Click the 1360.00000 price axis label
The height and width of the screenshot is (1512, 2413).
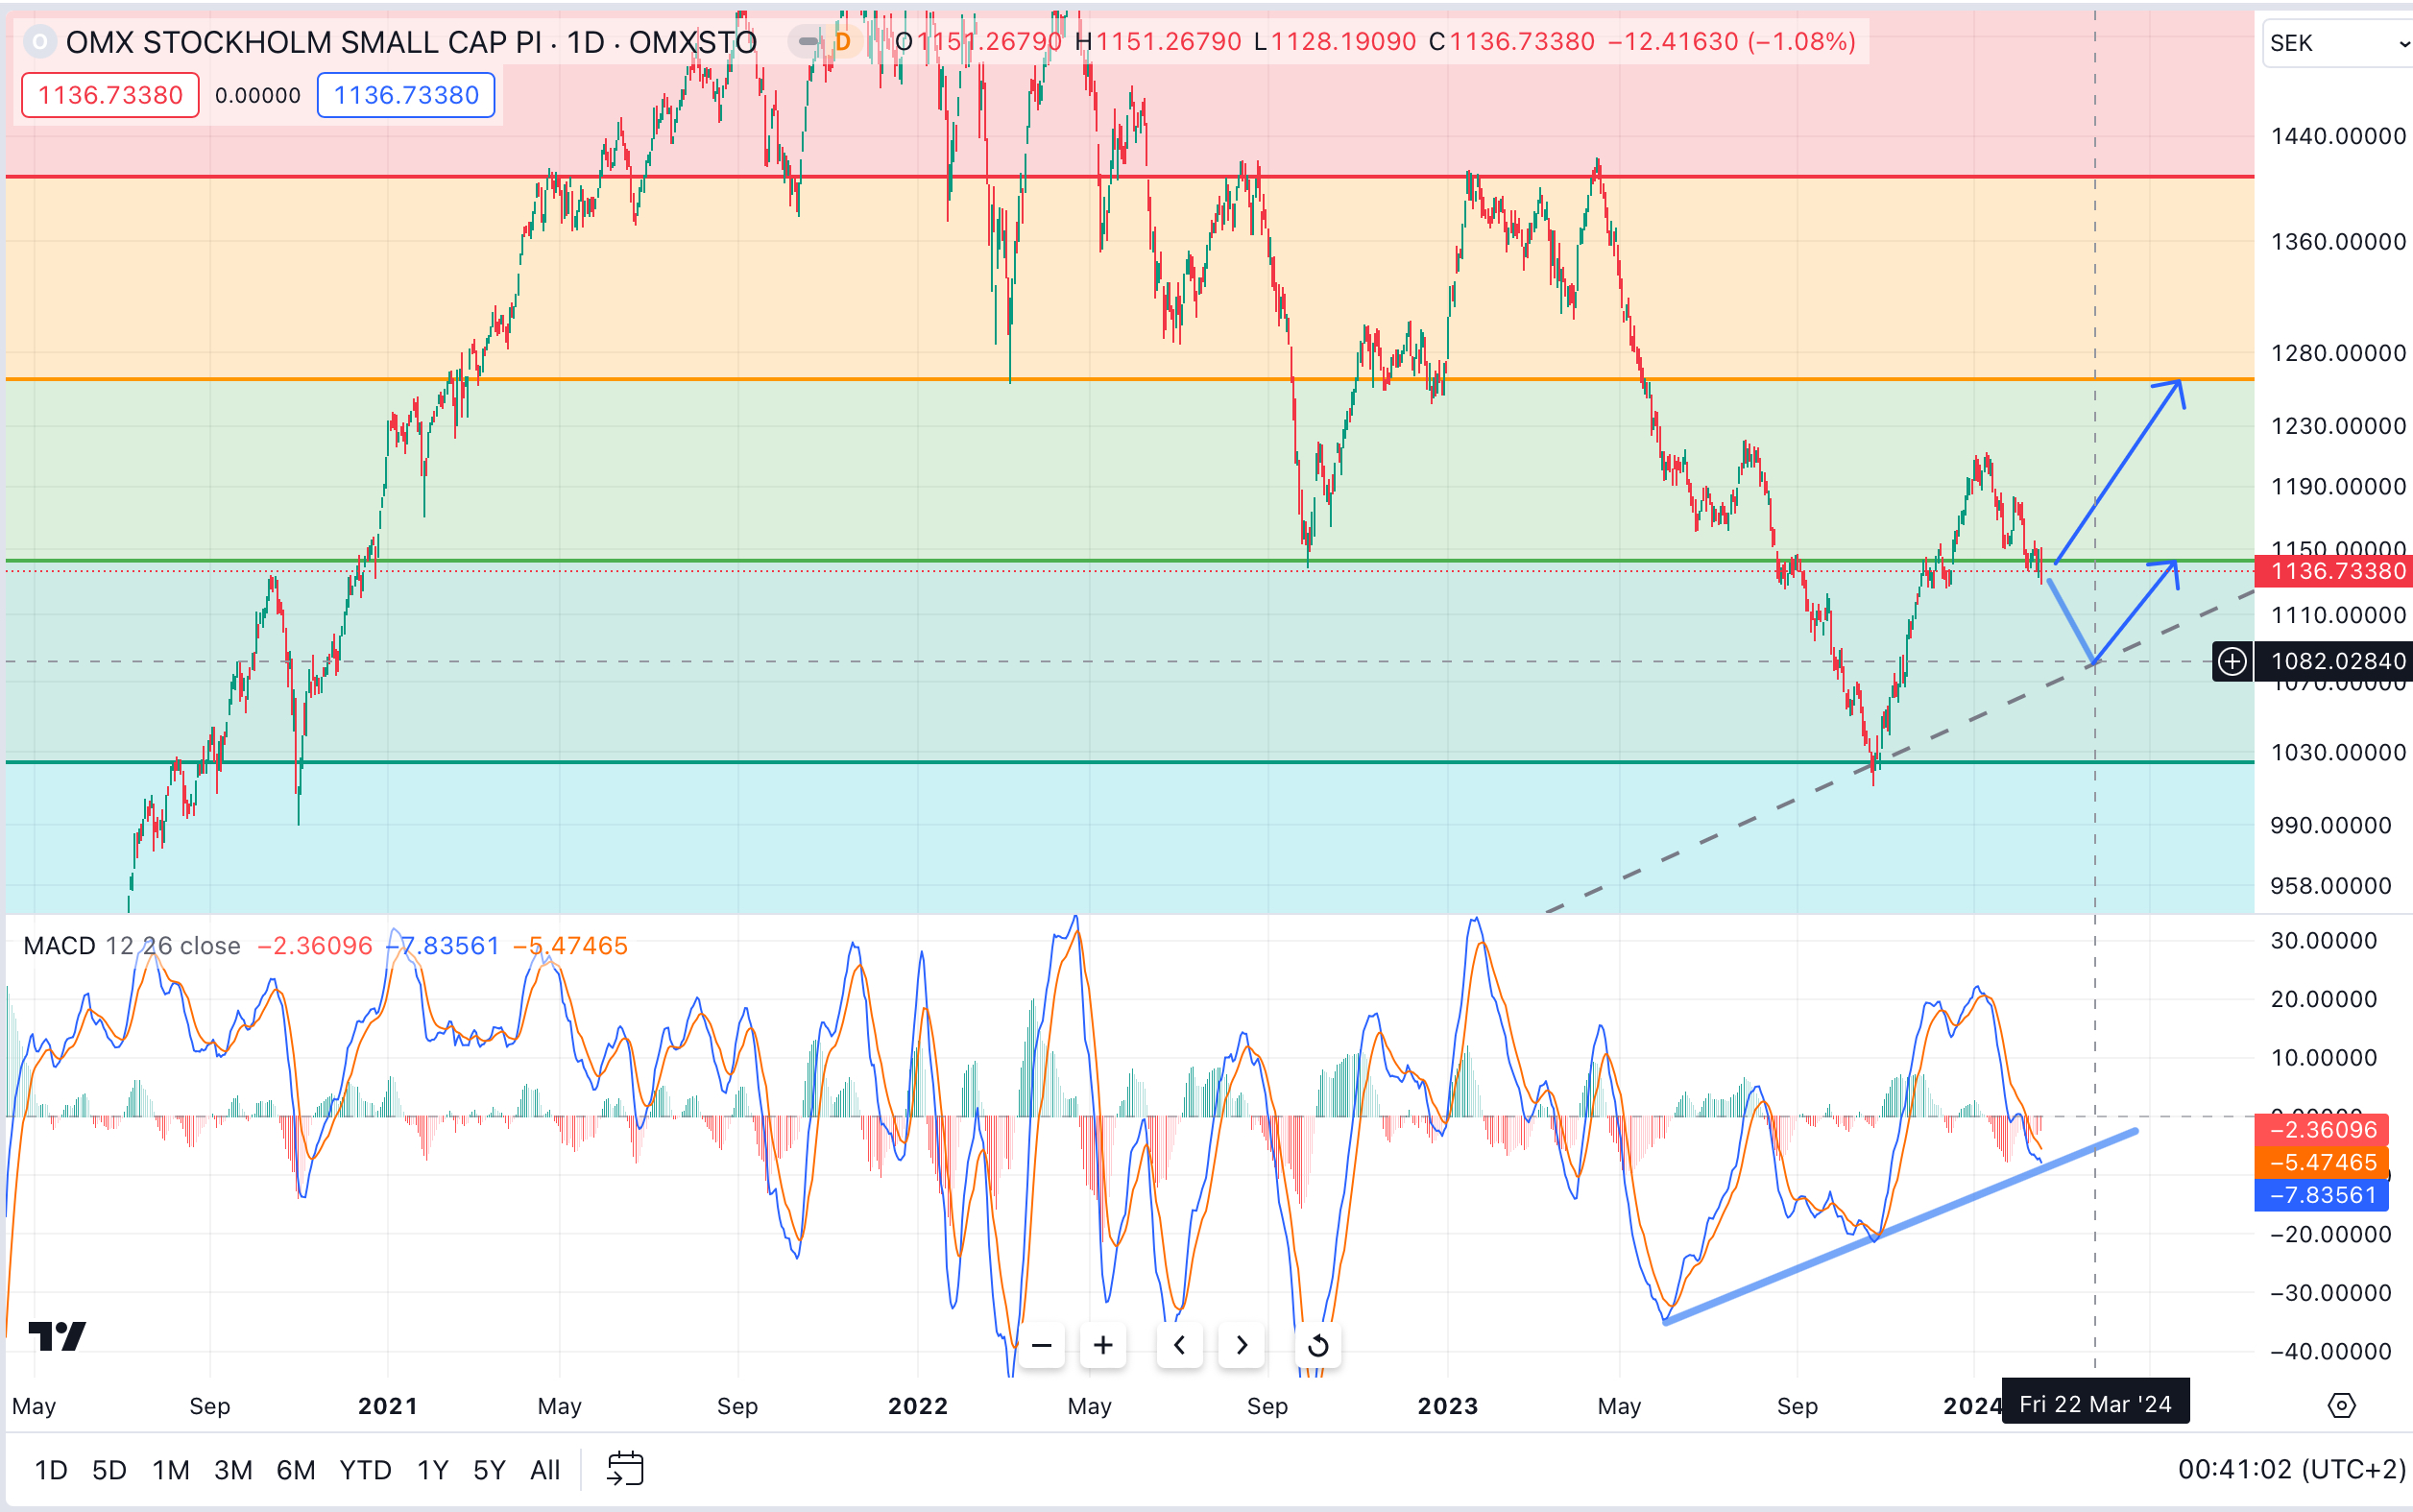(x=2338, y=242)
